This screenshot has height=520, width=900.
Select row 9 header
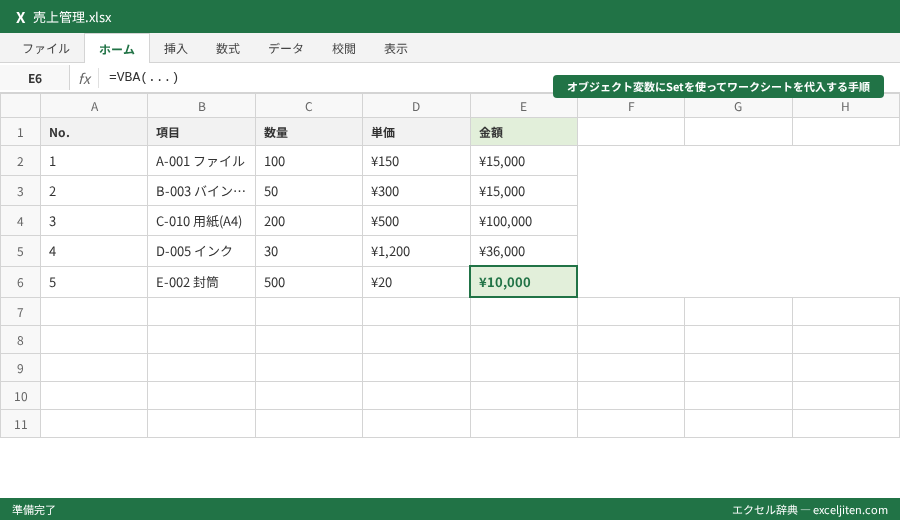tap(20, 368)
